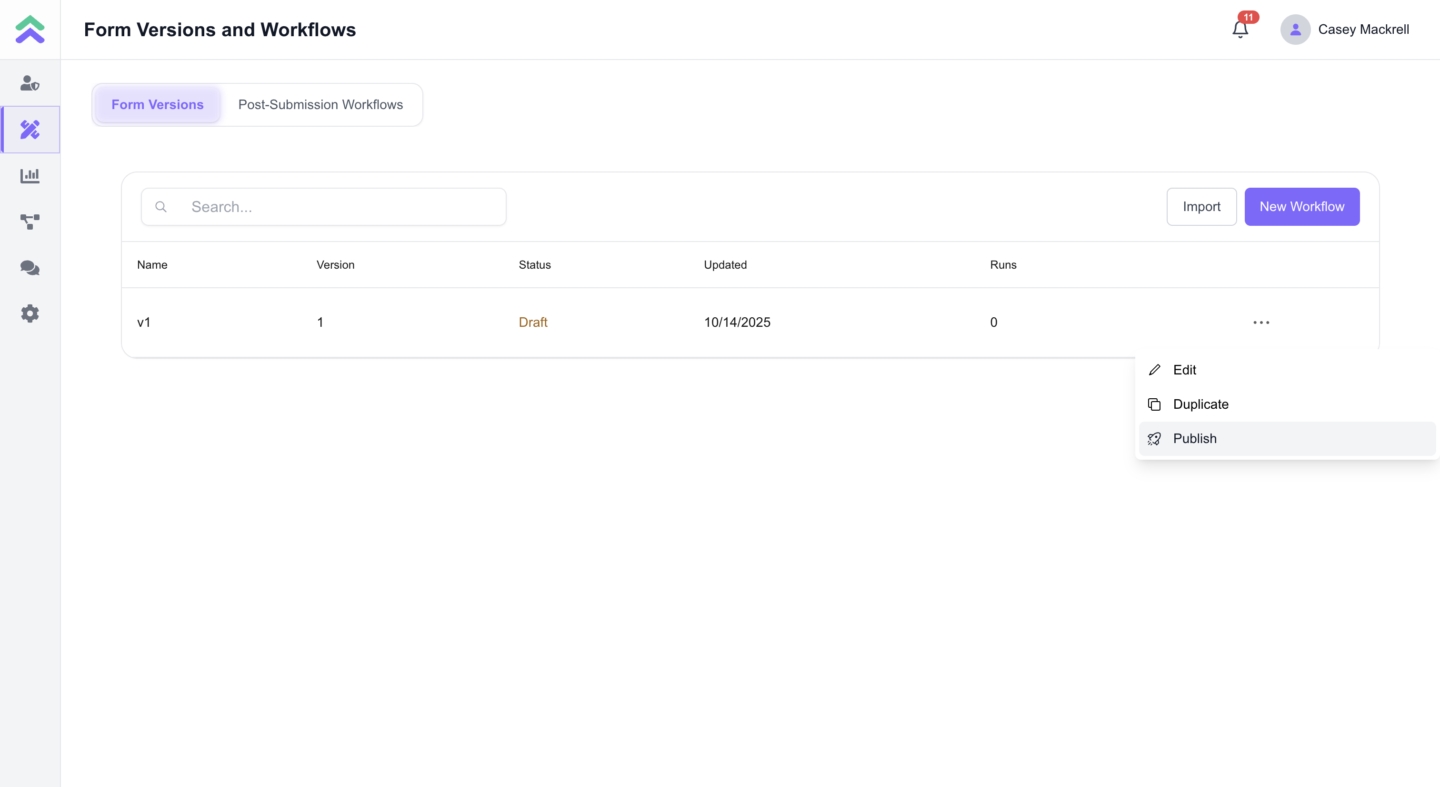Click the New Workflow button

(1301, 207)
